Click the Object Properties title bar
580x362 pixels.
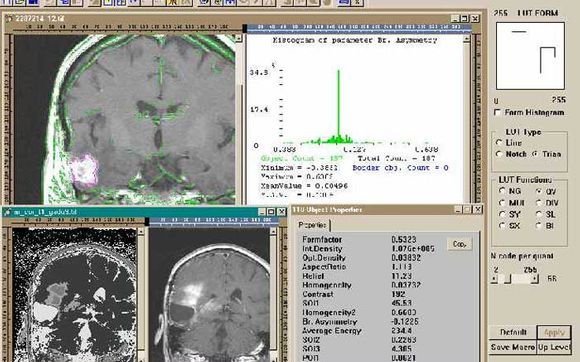click(x=387, y=210)
